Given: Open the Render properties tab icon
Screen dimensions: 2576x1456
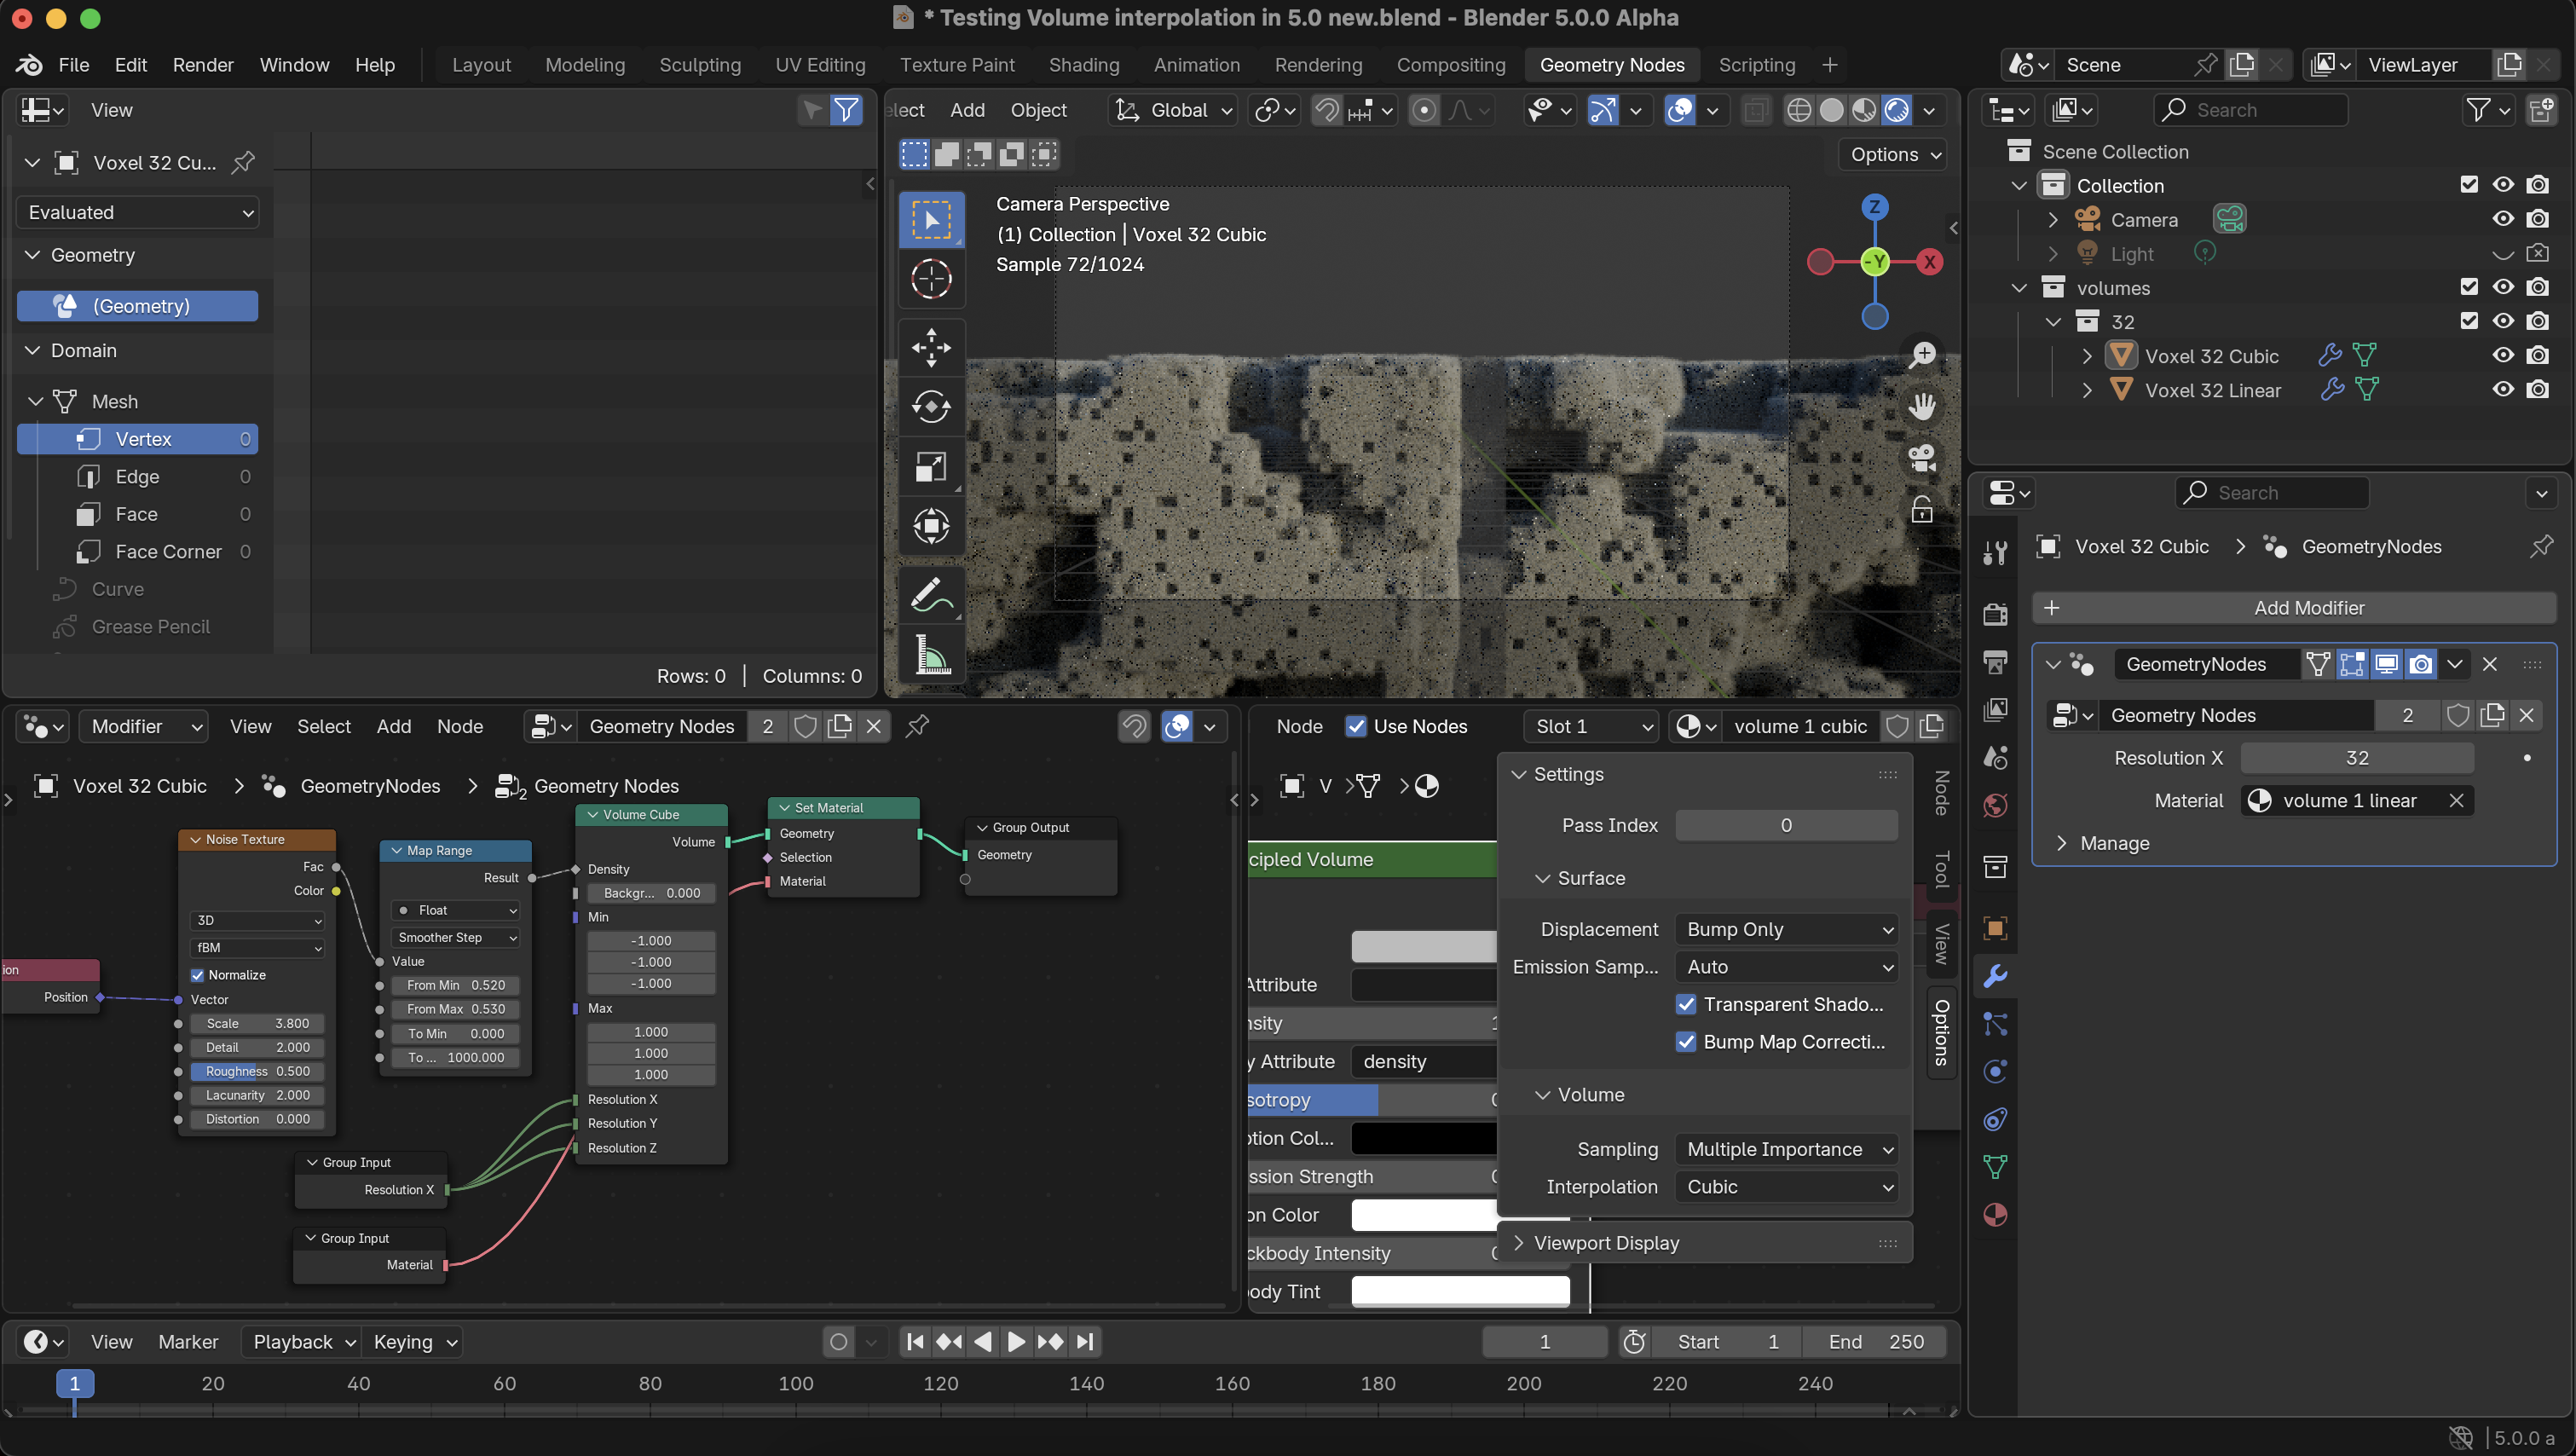Looking at the screenshot, I should coord(1995,614).
